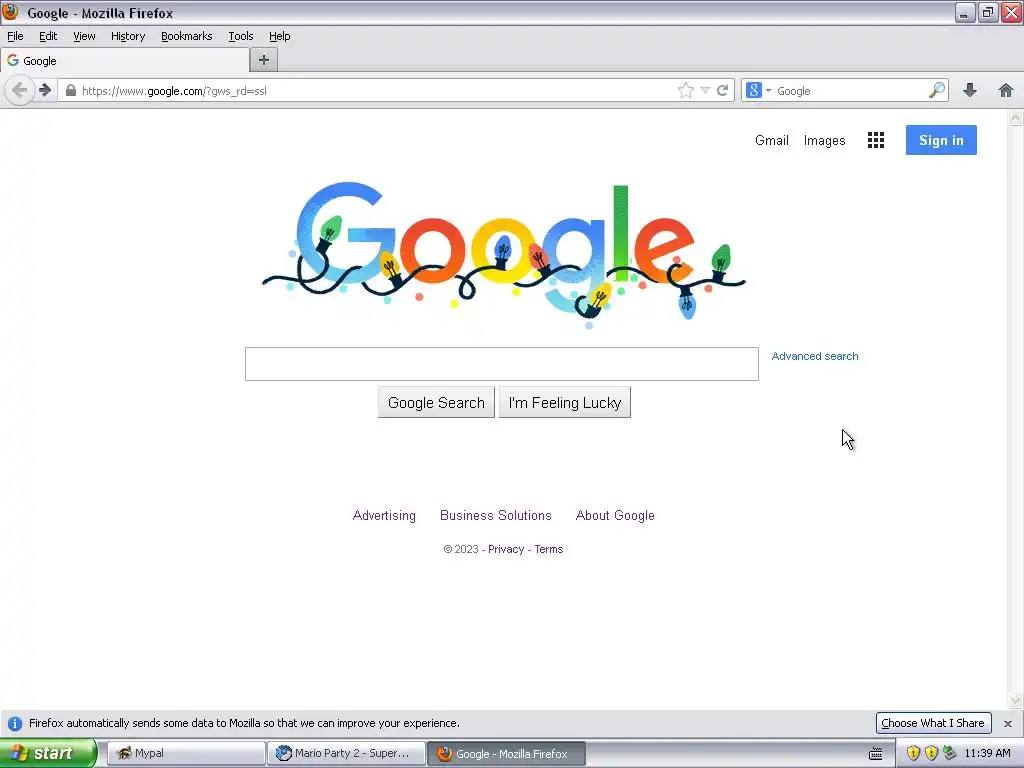Click Advanced search link
Image resolution: width=1024 pixels, height=768 pixels.
(x=815, y=356)
